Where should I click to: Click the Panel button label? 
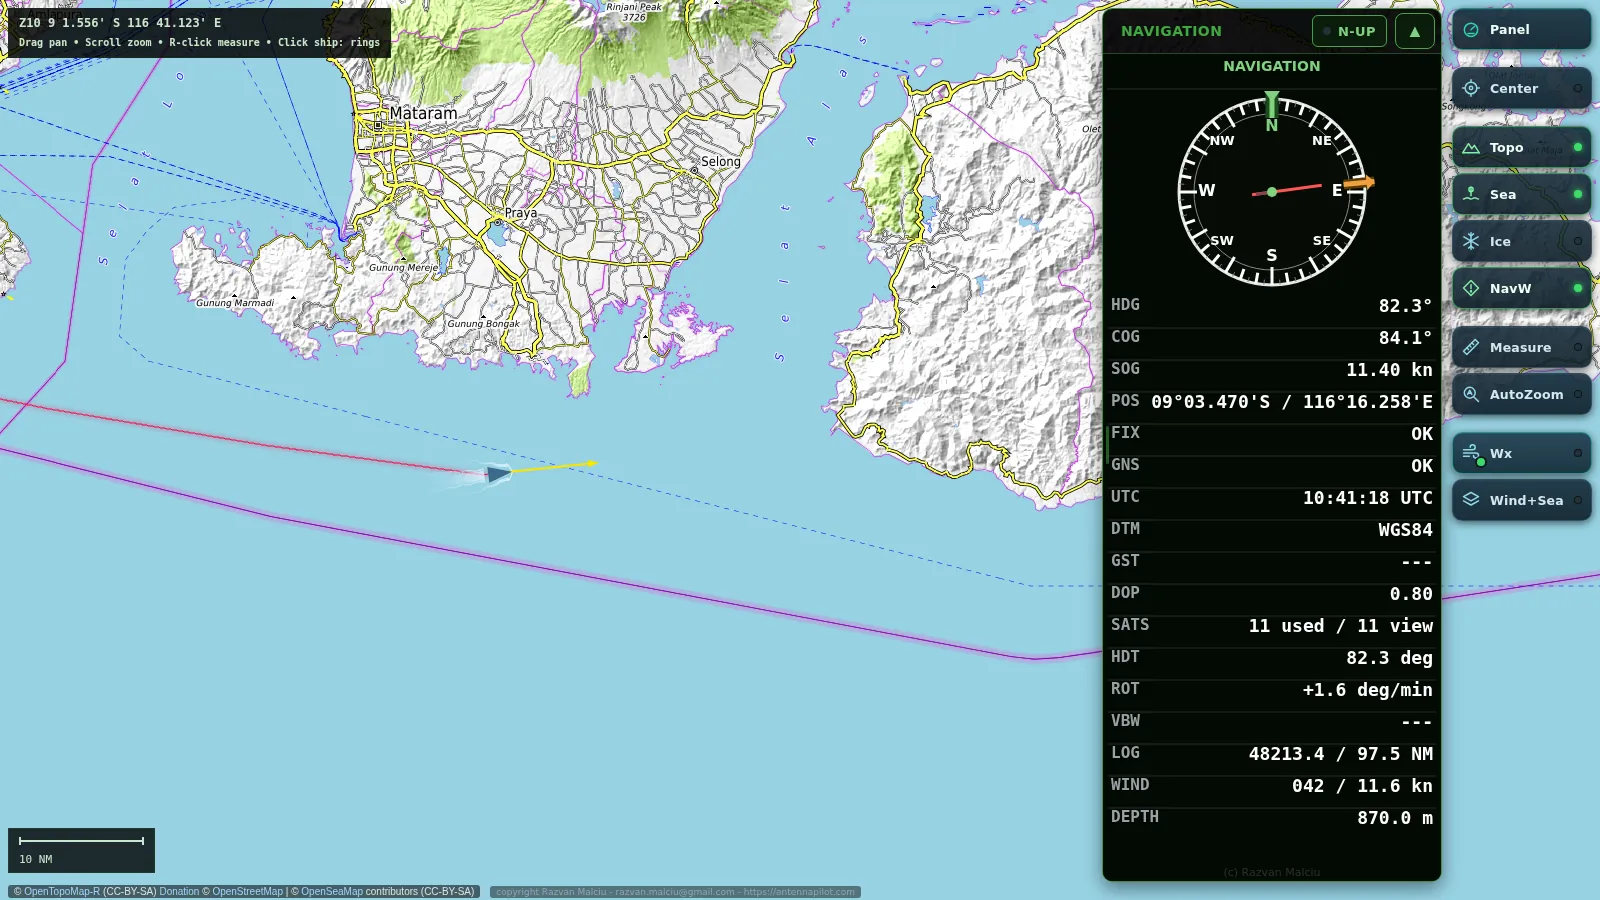click(1509, 30)
